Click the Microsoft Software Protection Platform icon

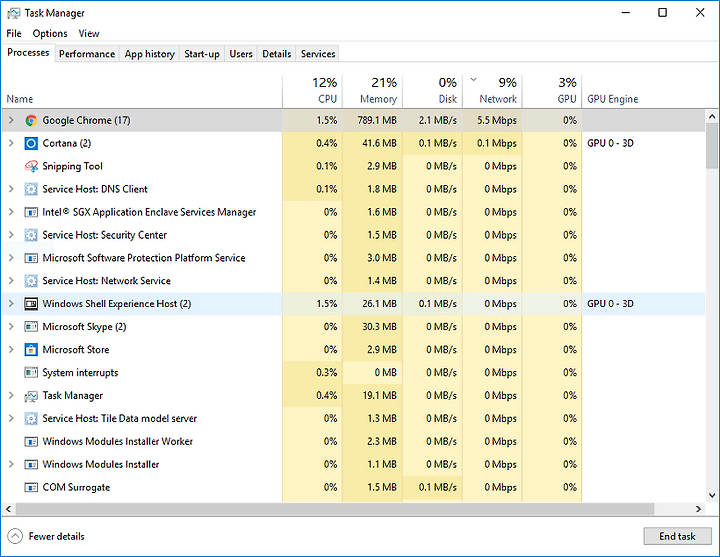(x=31, y=258)
